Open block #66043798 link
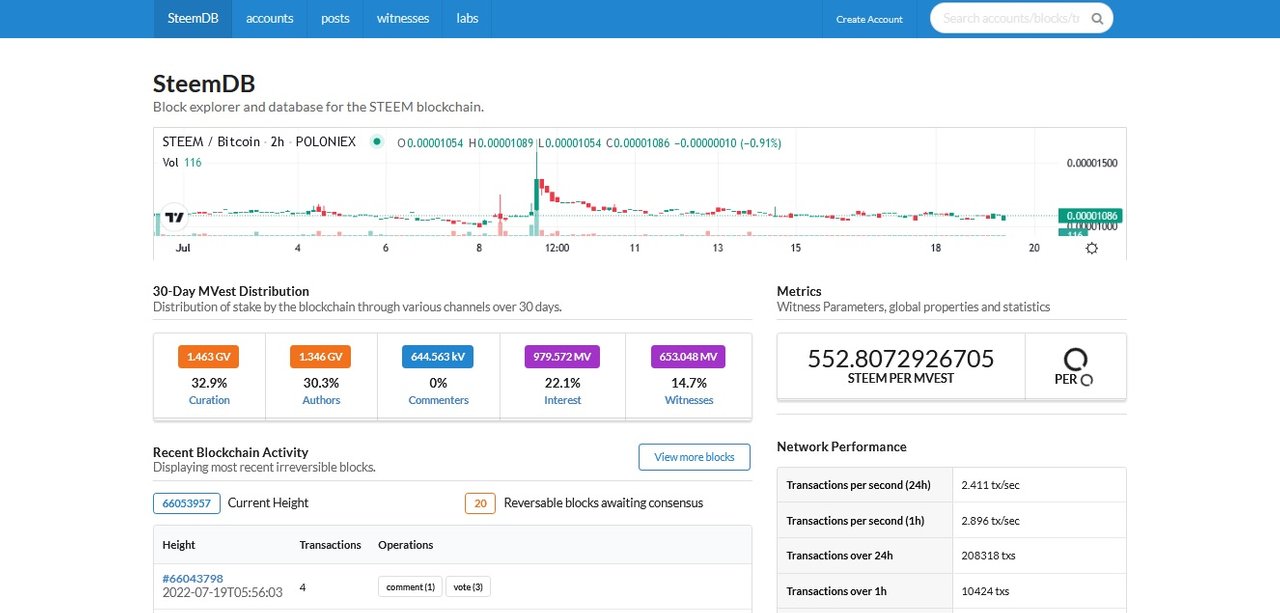 point(192,578)
